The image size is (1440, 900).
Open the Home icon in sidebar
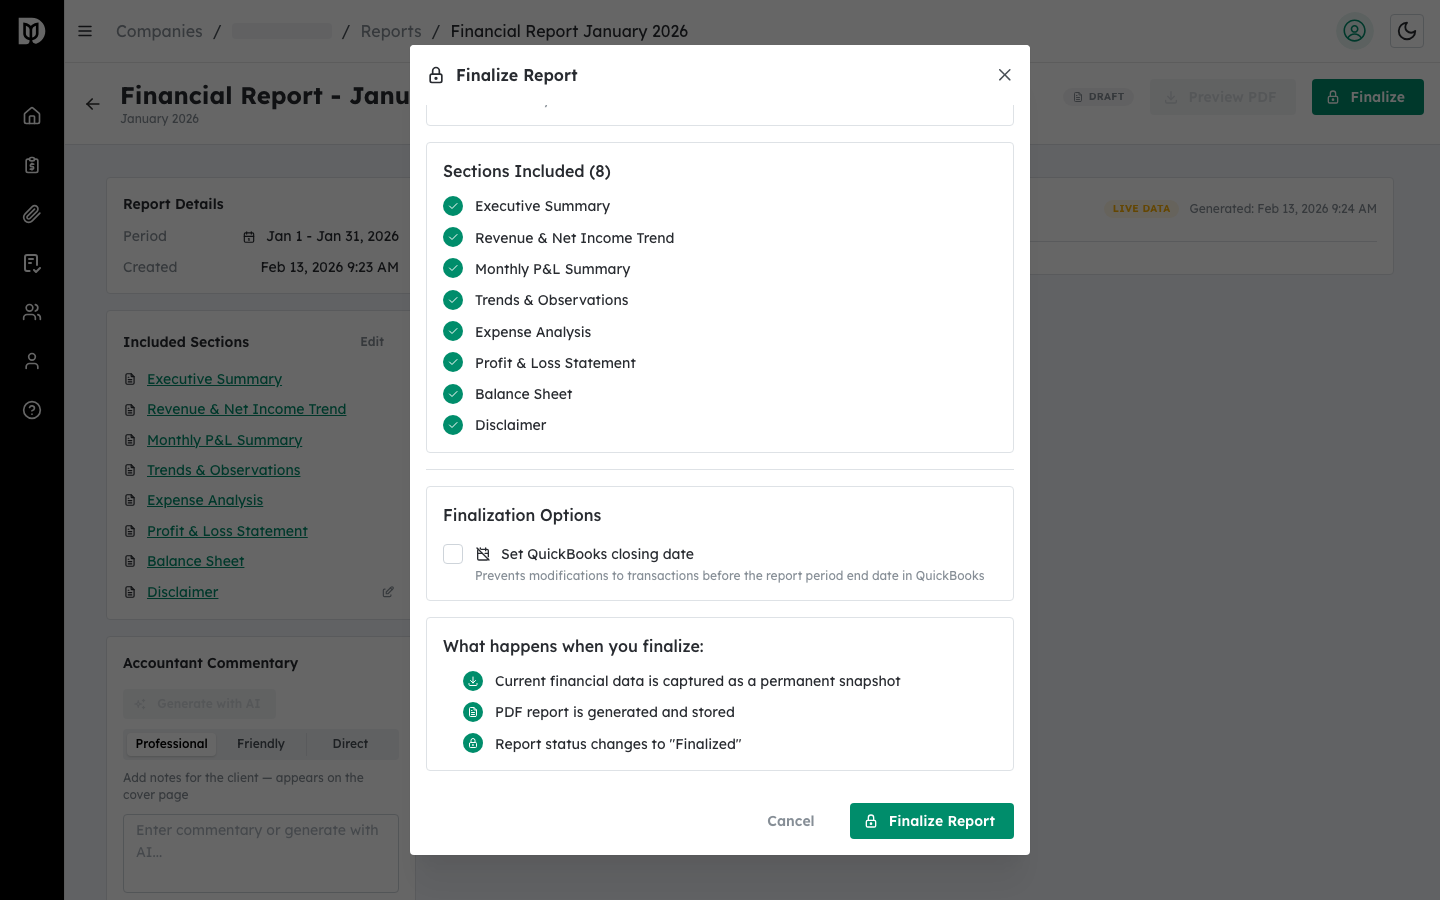click(x=32, y=115)
